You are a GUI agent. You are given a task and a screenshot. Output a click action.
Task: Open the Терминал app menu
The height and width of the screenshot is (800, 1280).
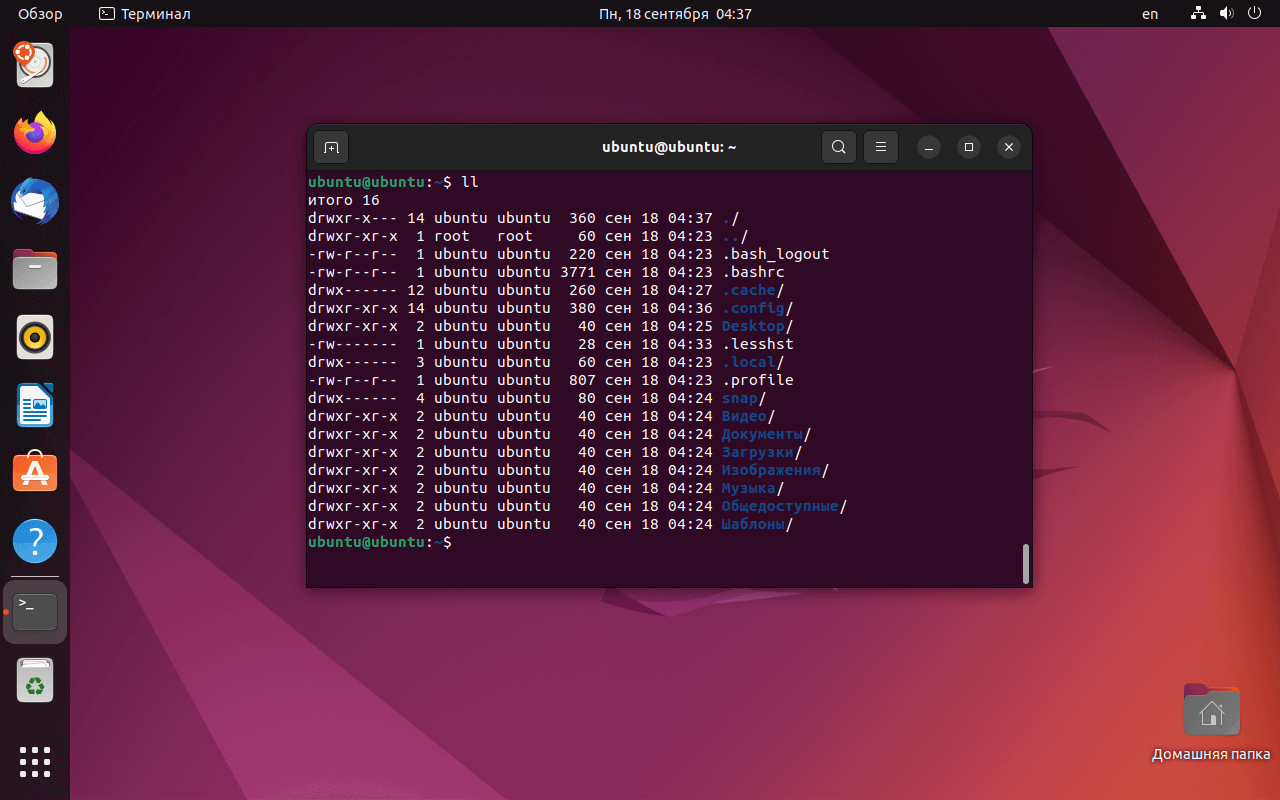point(145,14)
